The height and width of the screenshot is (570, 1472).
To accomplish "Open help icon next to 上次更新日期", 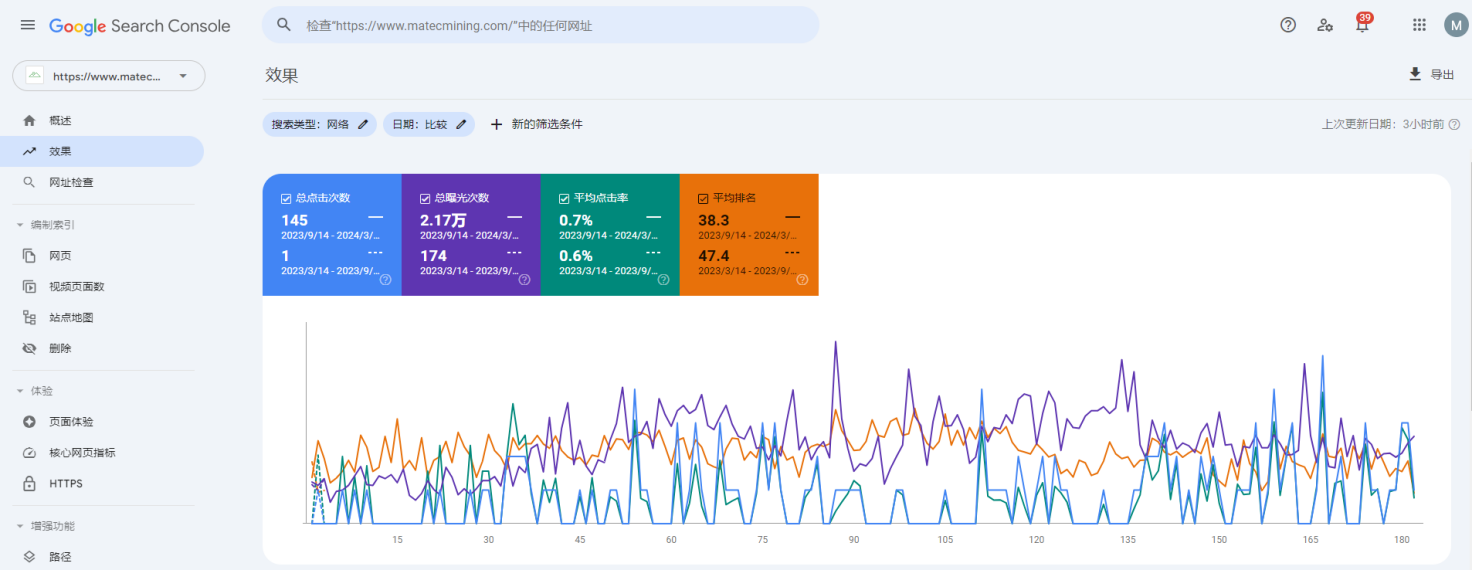I will 1455,124.
